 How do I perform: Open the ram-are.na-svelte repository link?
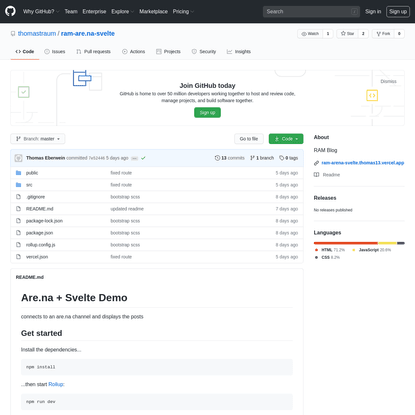tap(88, 34)
